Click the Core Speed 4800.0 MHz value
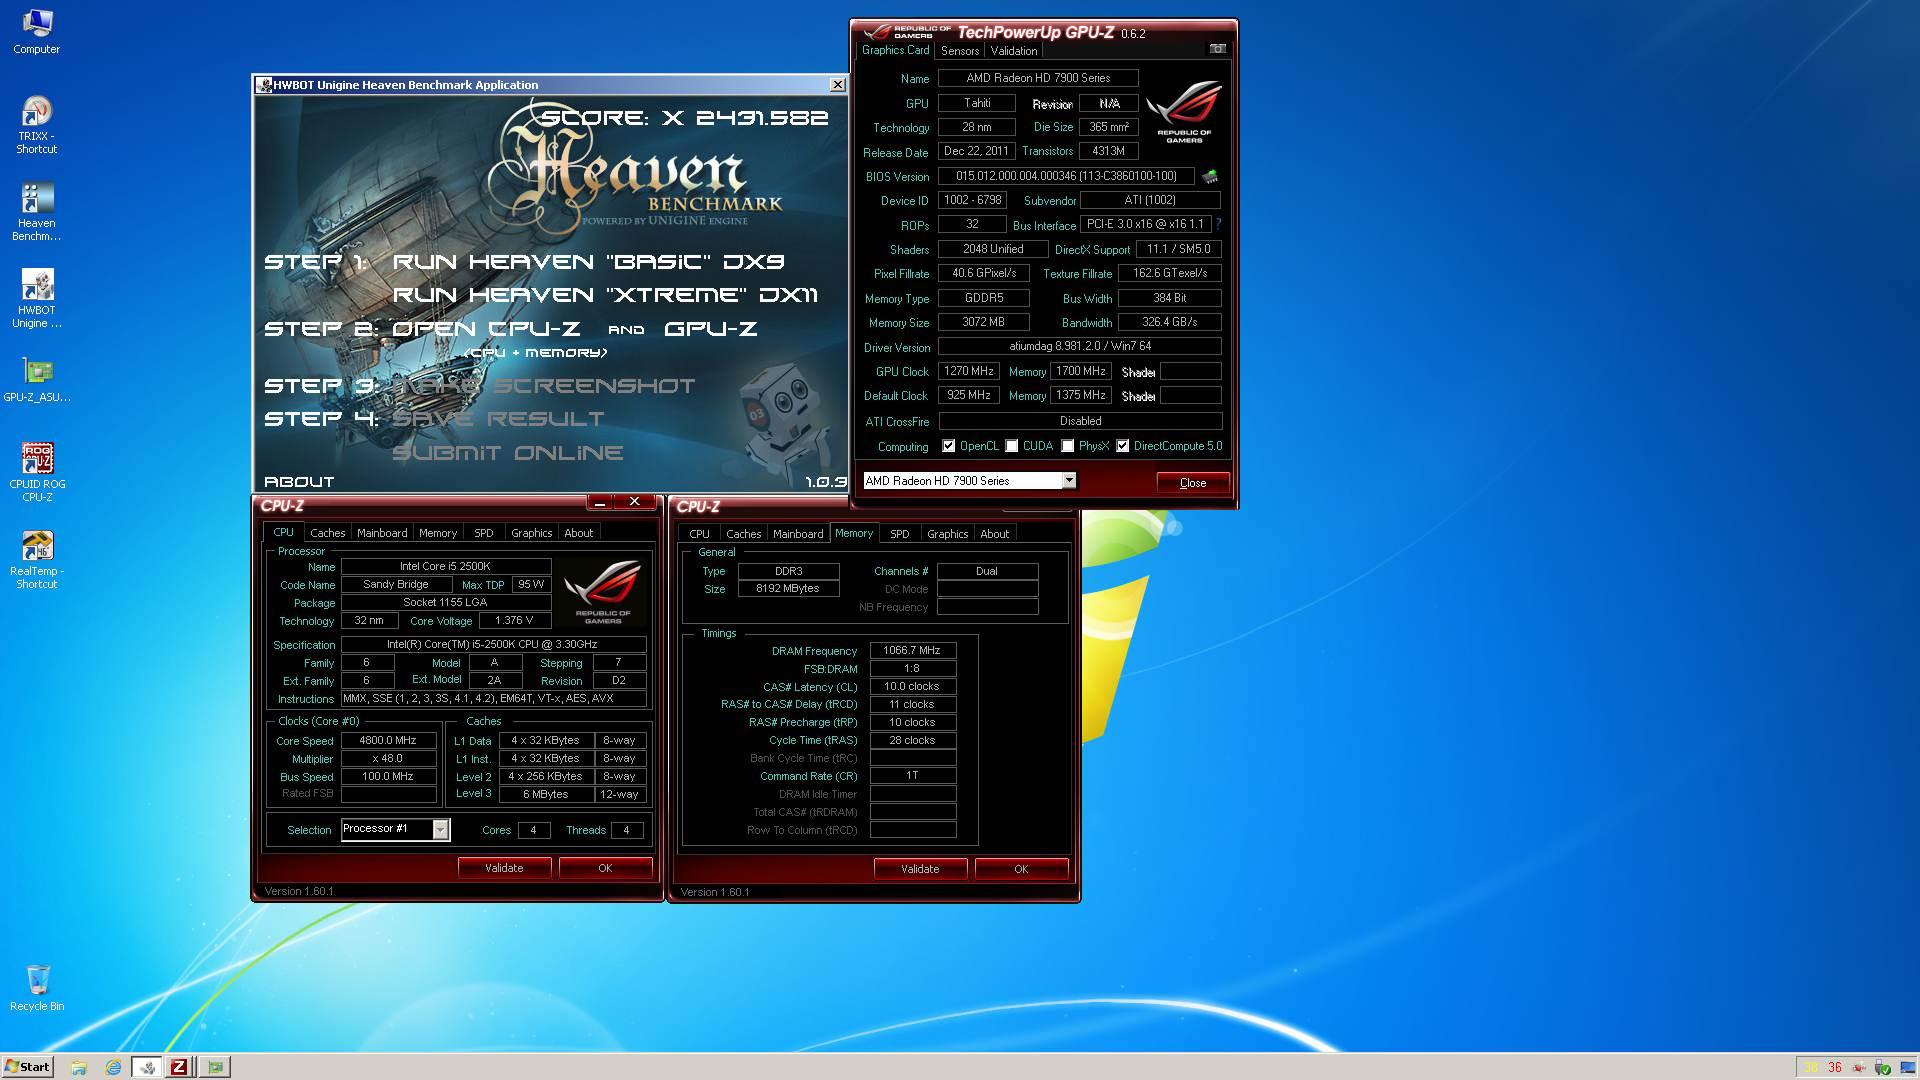The width and height of the screenshot is (1920, 1080). tap(388, 741)
